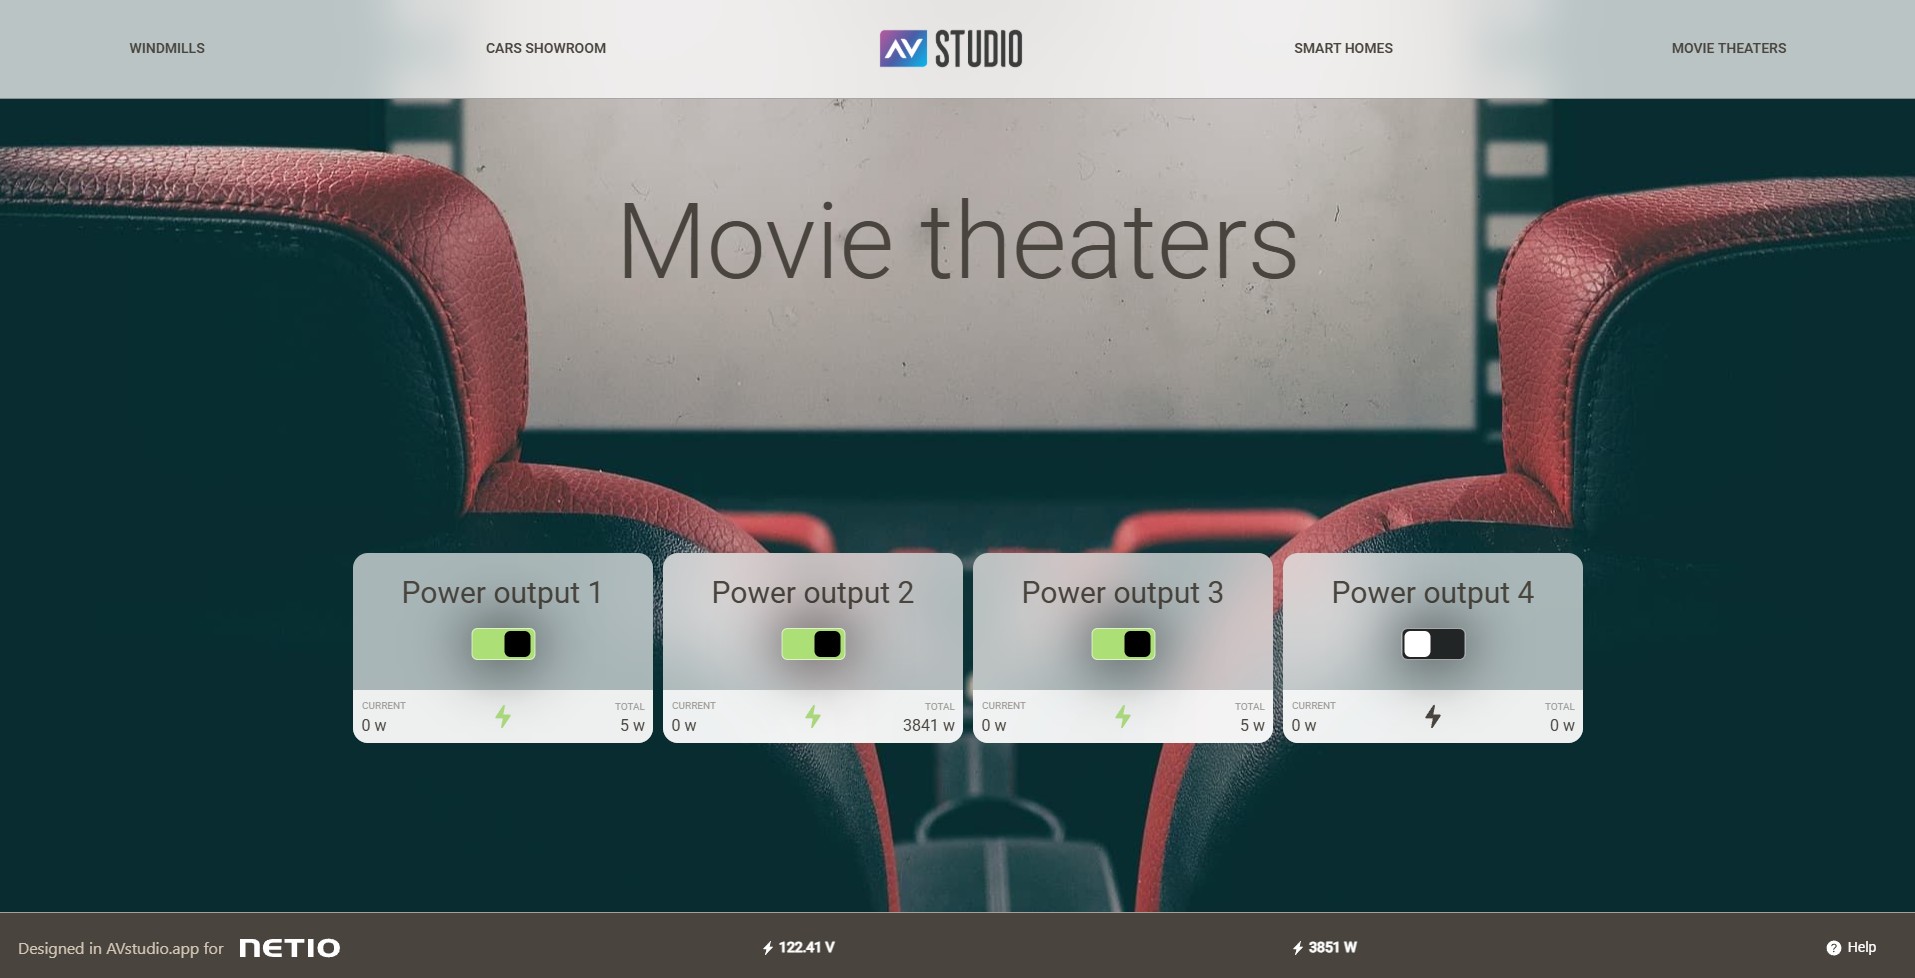
Task: Click the total wattage bolt icon in footer
Action: tap(1298, 948)
